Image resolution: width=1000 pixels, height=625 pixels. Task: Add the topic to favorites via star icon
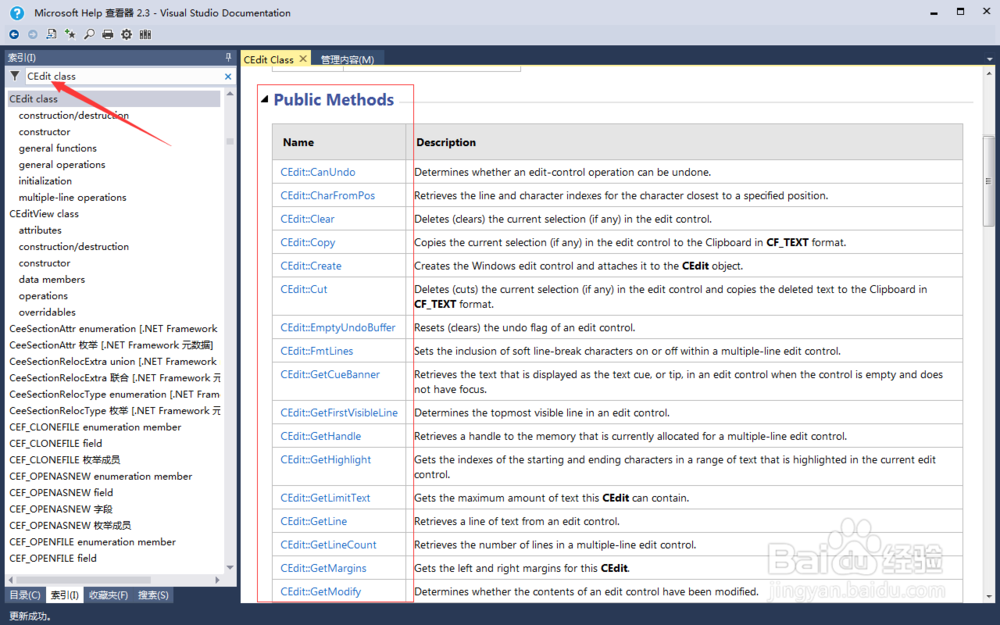[x=70, y=34]
